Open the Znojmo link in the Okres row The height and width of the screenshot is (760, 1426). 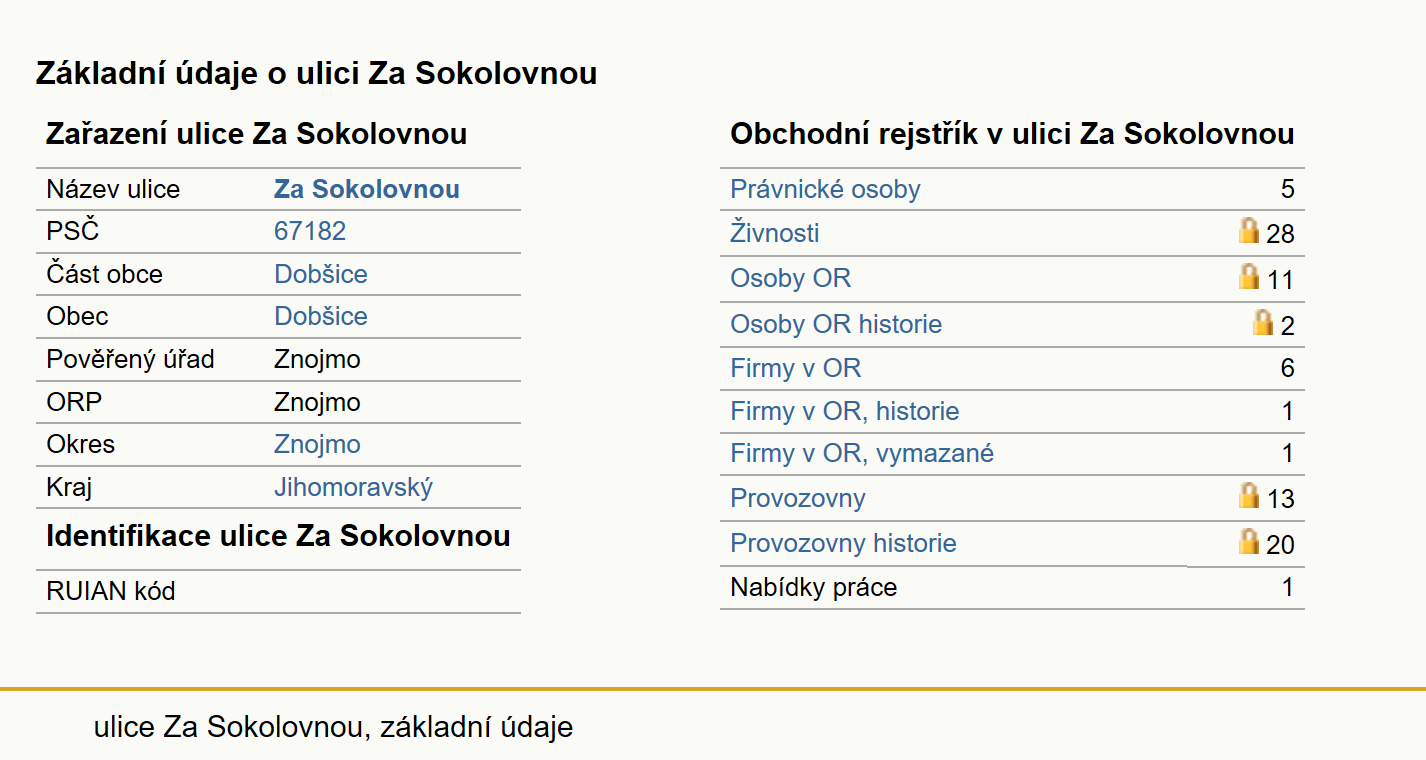point(317,445)
